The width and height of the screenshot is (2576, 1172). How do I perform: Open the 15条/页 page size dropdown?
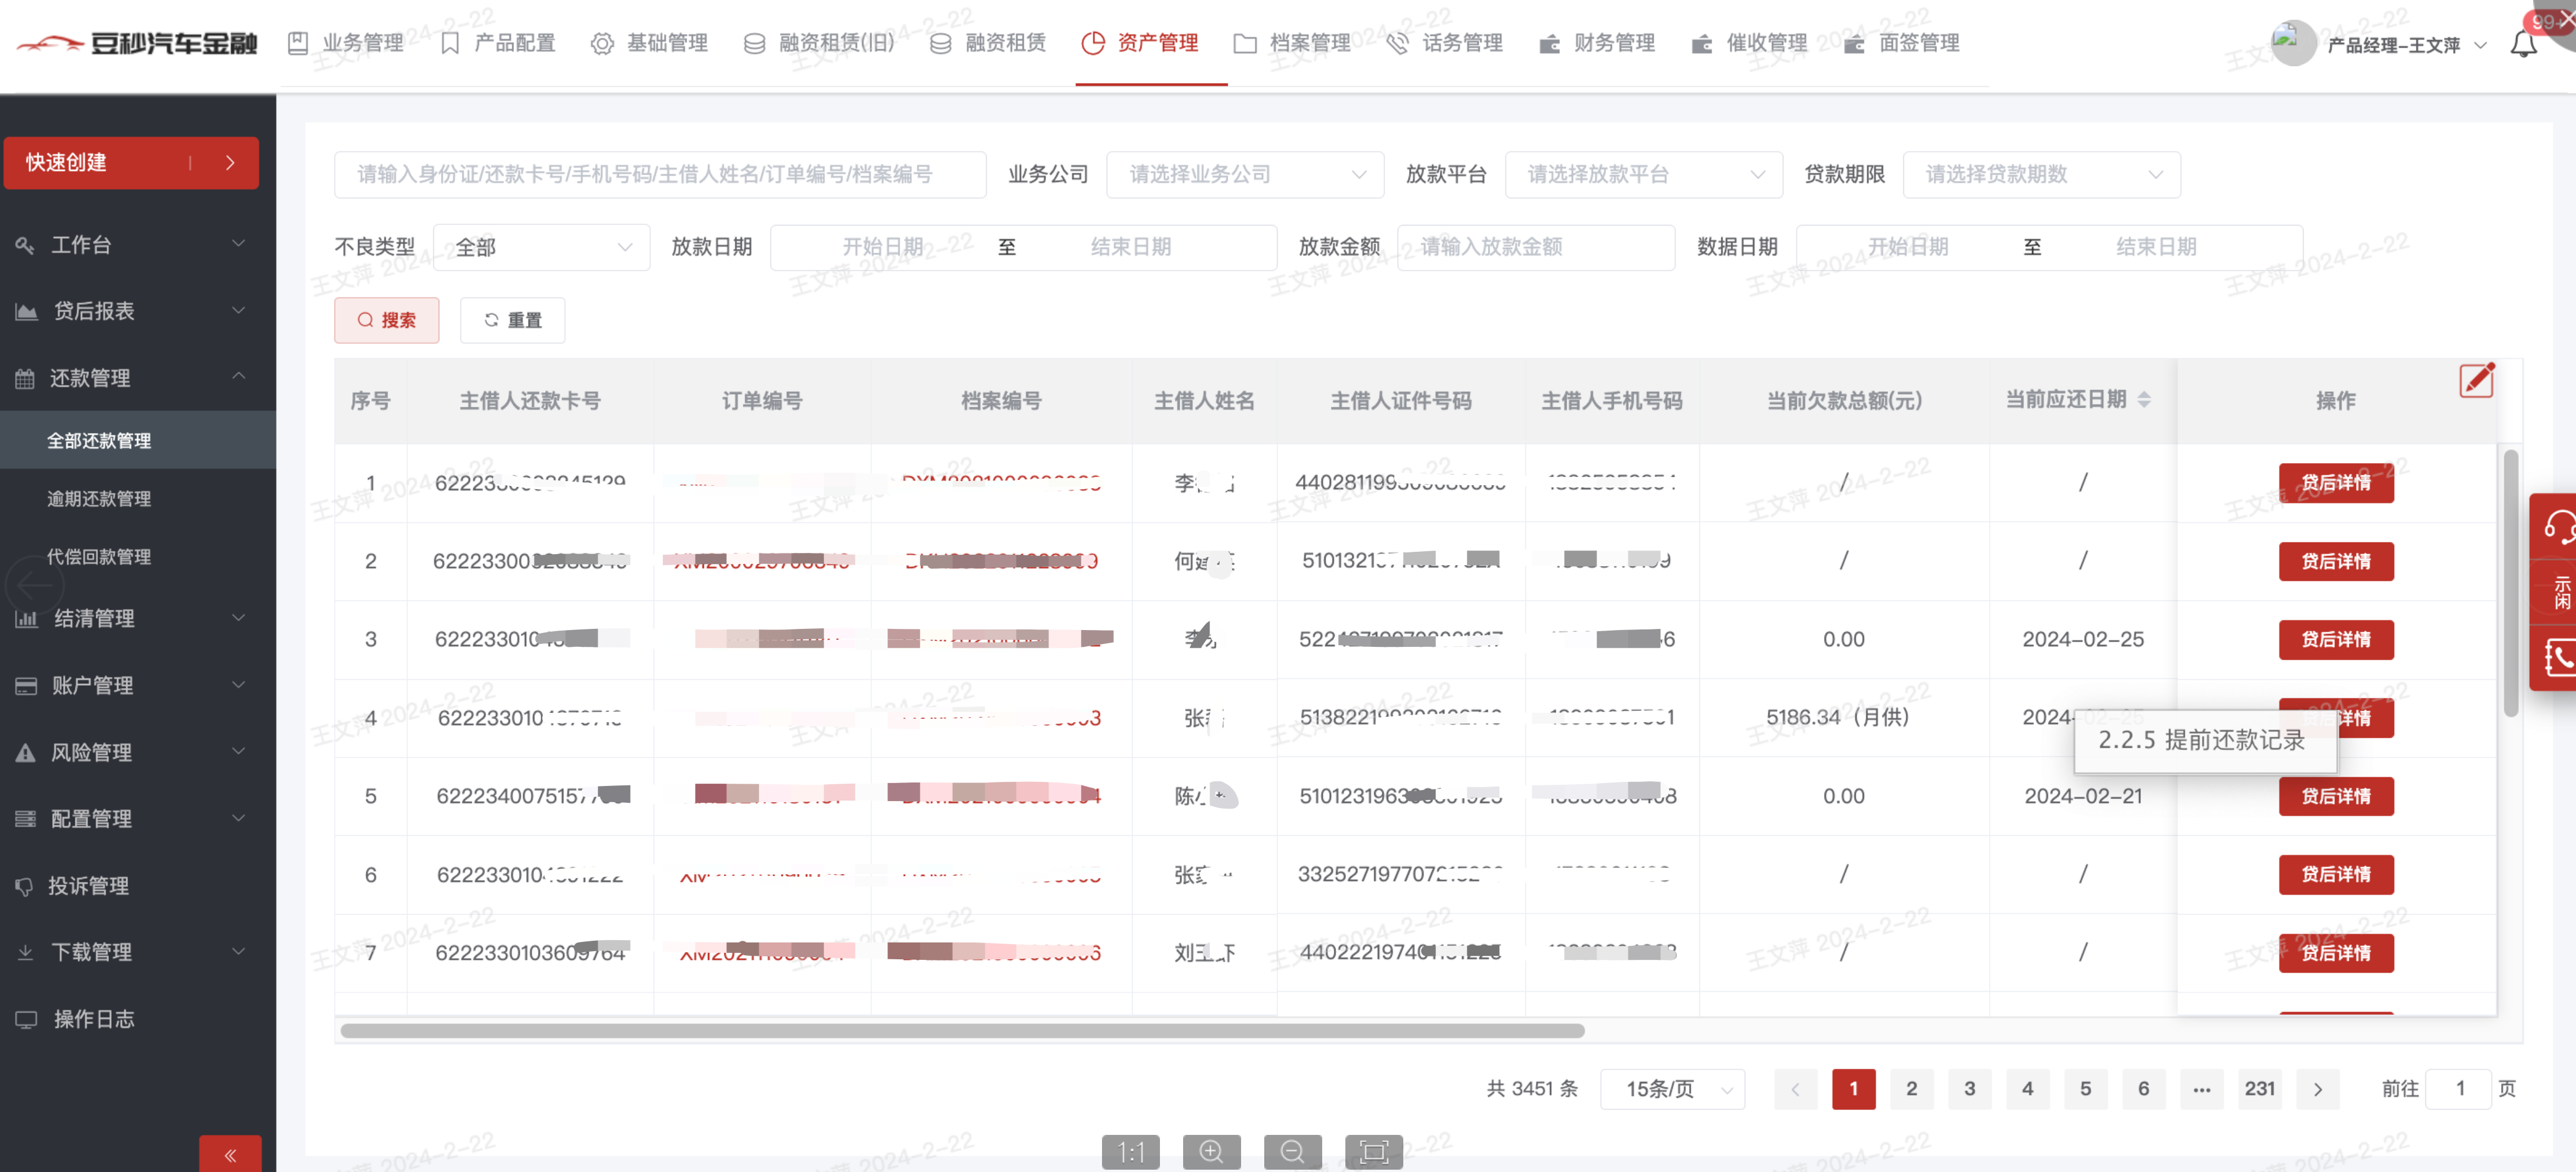[x=1672, y=1089]
